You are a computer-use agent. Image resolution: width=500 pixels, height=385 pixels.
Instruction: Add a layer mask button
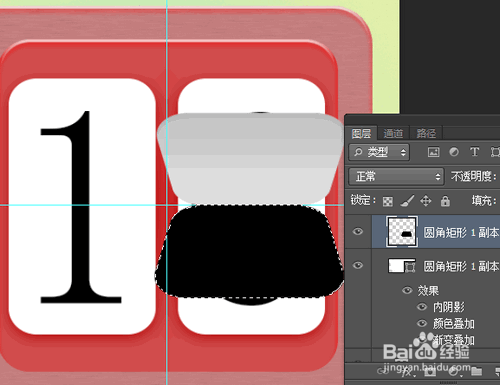coord(430,371)
